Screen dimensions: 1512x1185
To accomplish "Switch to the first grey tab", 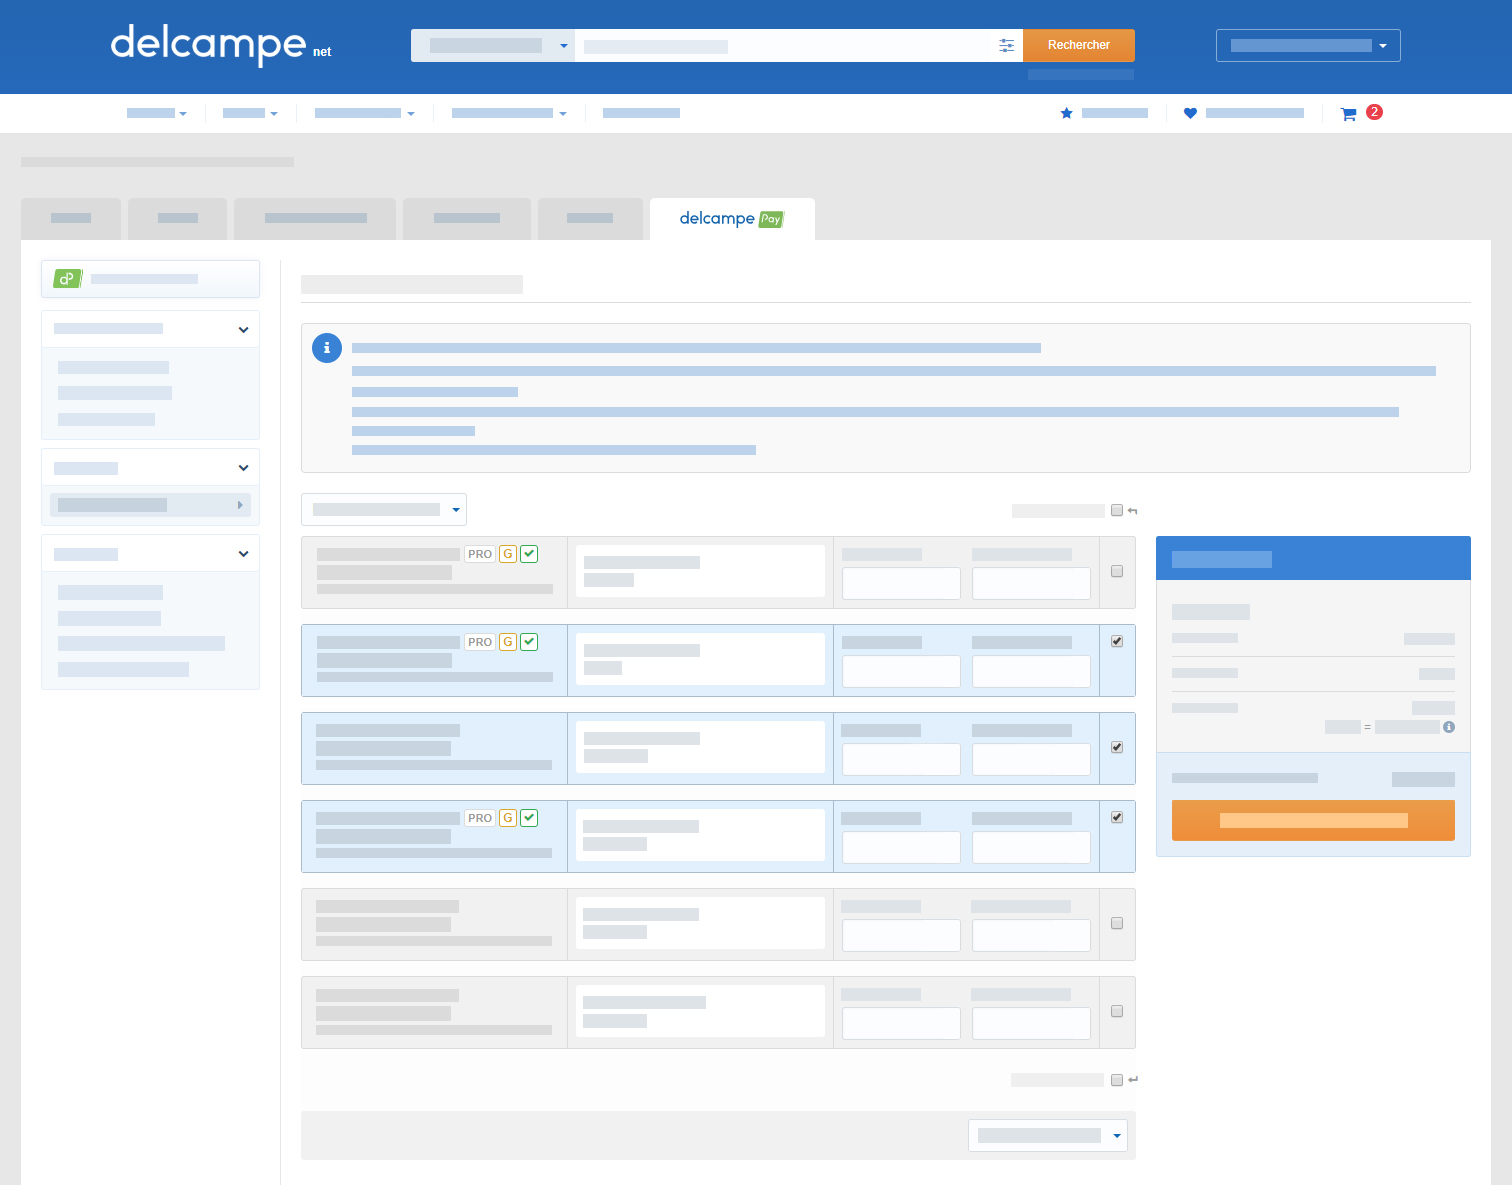I will pos(71,219).
